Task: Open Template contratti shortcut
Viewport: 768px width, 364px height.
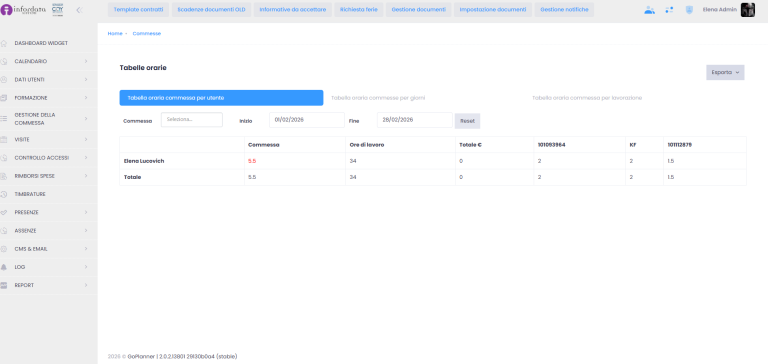Action: point(139,10)
